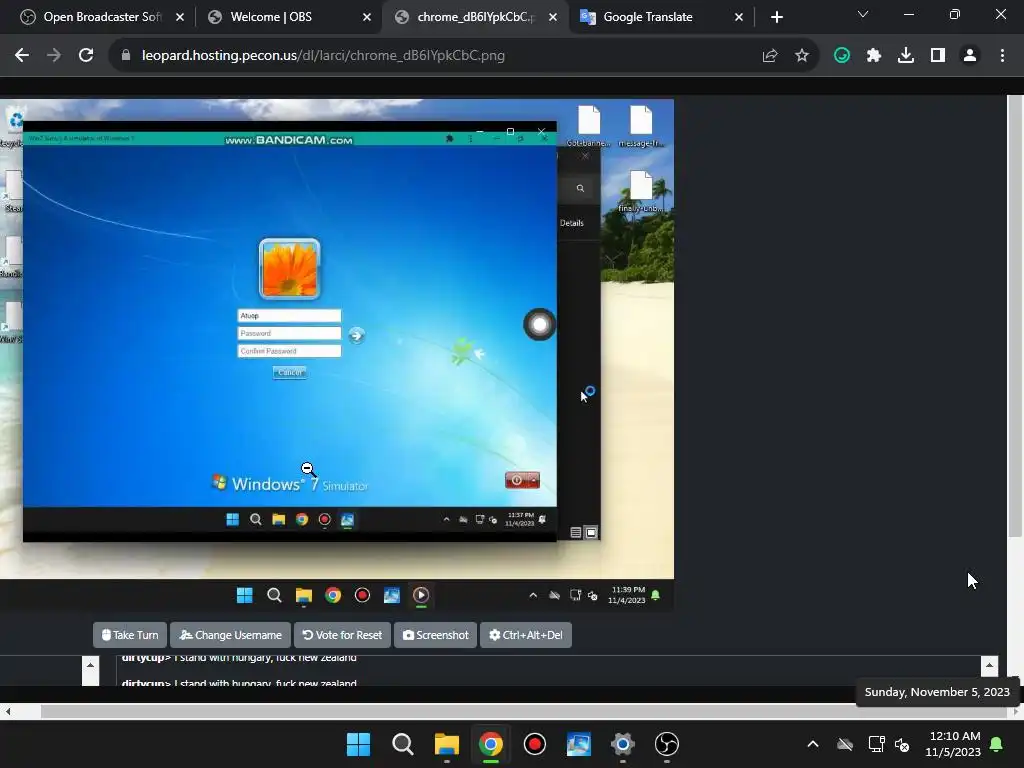Open the finally-unb... file on VM desktop
Screen dimensions: 1024x768
641,191
